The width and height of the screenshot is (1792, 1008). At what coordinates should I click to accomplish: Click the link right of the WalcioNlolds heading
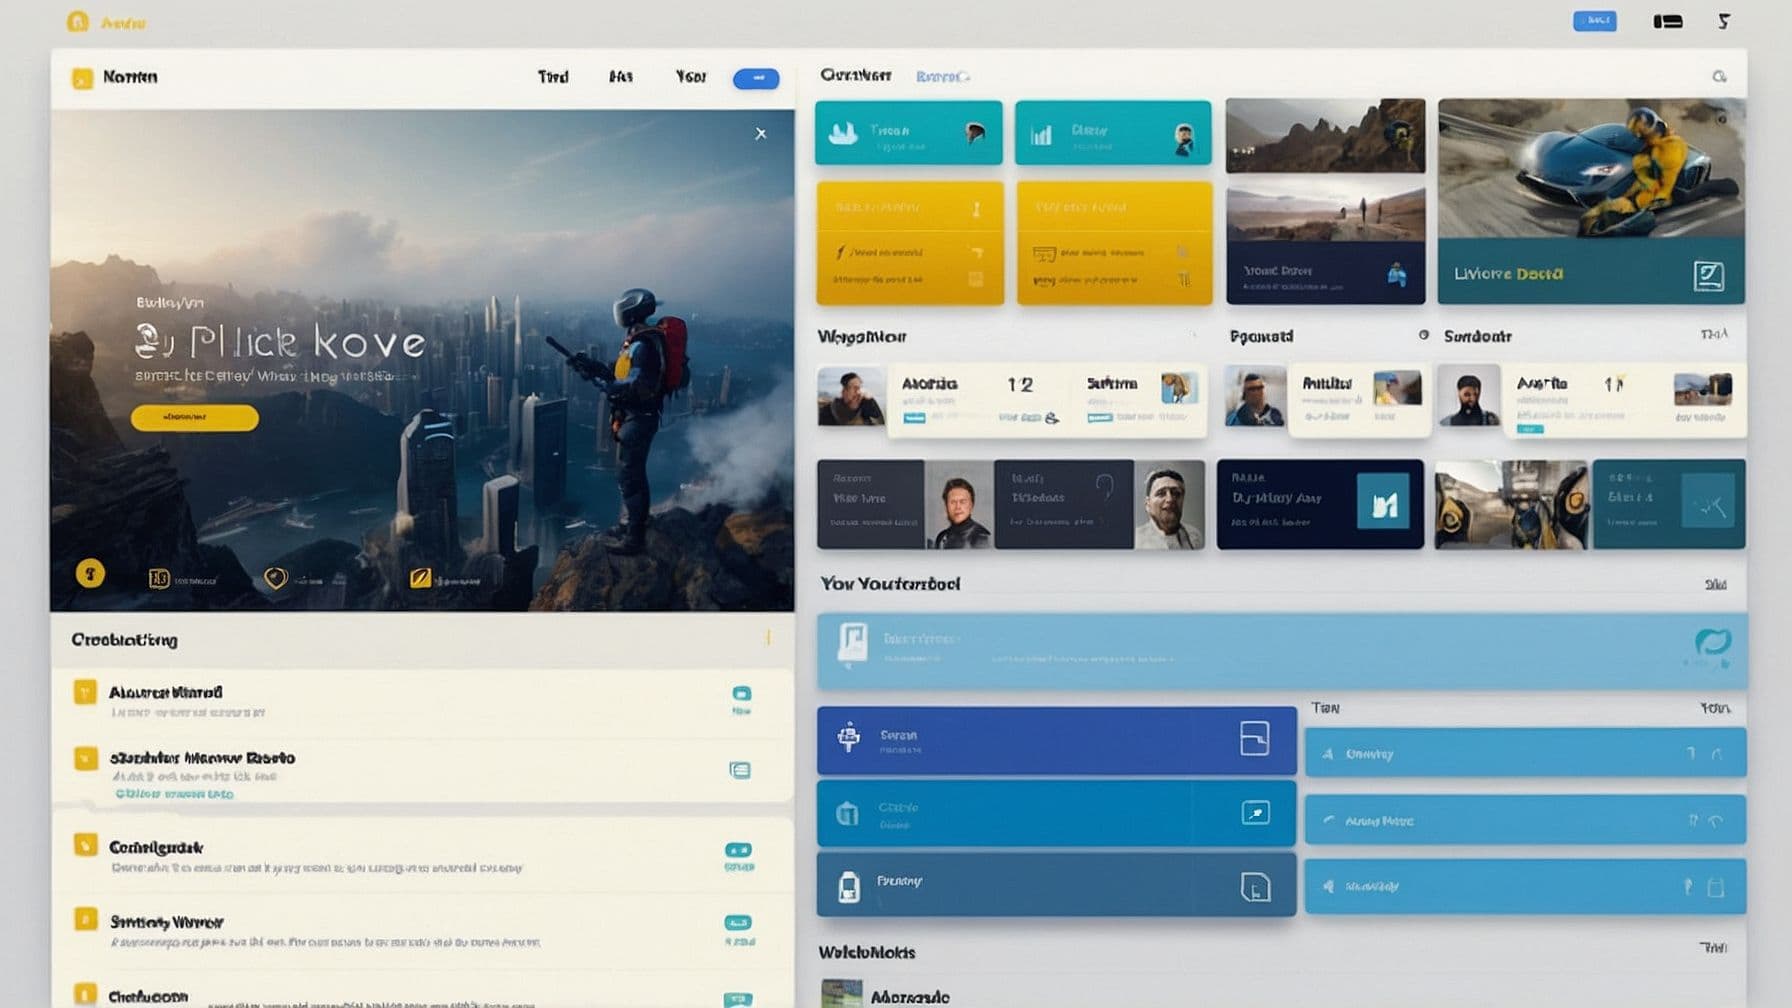click(x=1714, y=947)
